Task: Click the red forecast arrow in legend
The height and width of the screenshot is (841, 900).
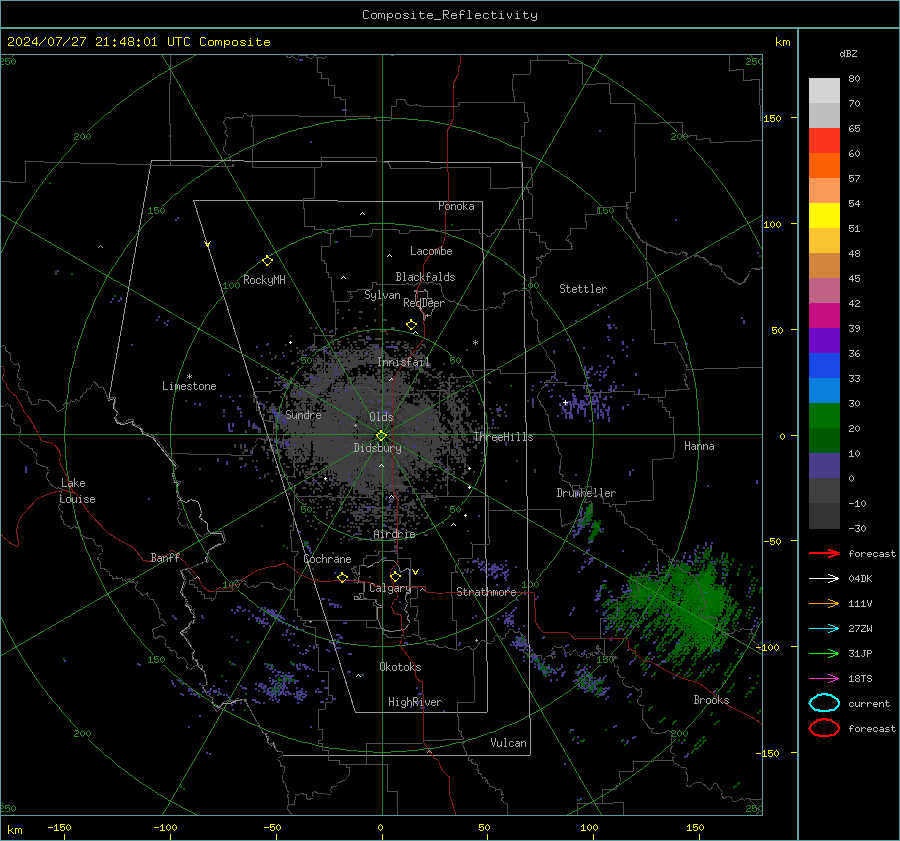Action: click(824, 553)
